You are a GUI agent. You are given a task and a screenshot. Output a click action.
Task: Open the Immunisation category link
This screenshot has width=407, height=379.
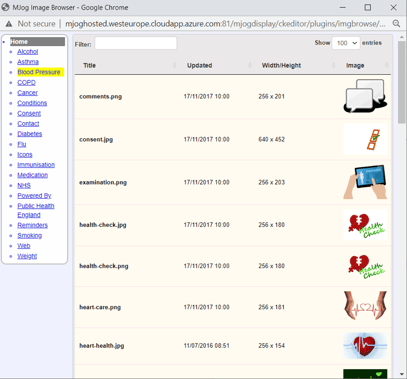36,165
